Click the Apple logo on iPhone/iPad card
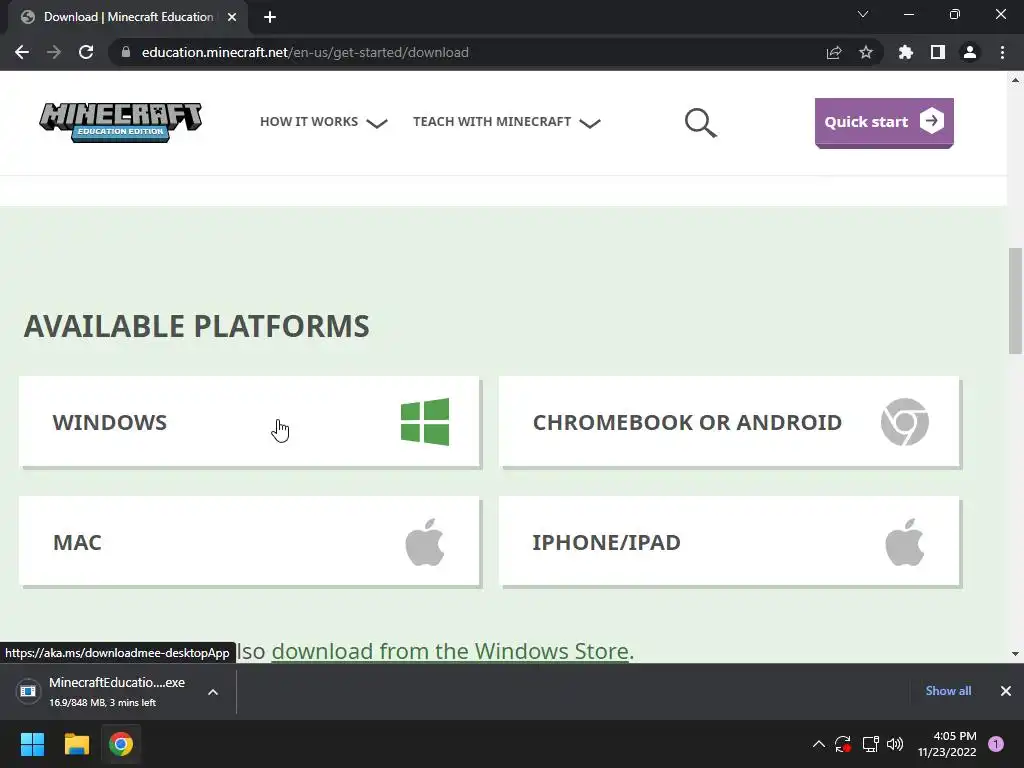This screenshot has width=1024, height=768. [904, 542]
